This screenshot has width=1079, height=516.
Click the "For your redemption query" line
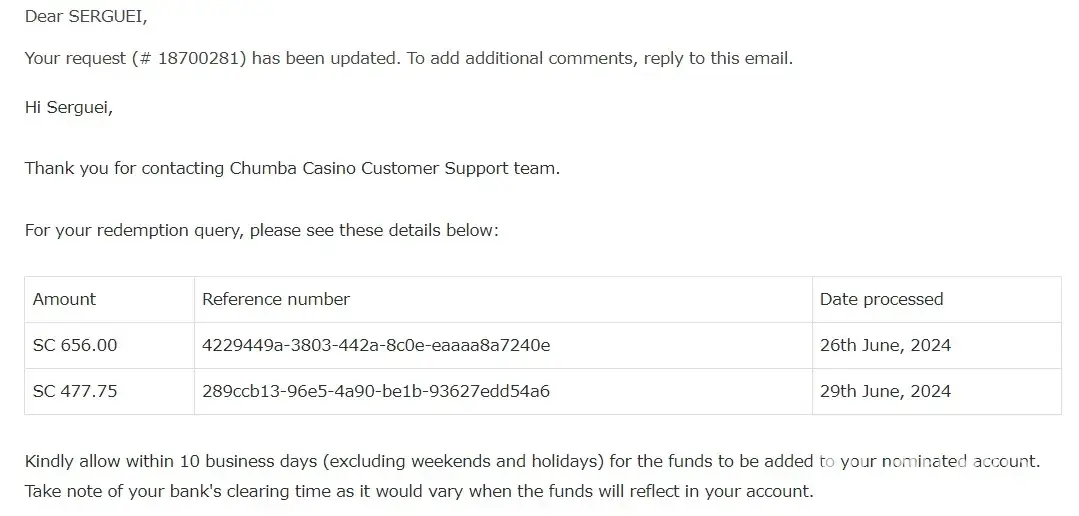coord(261,230)
